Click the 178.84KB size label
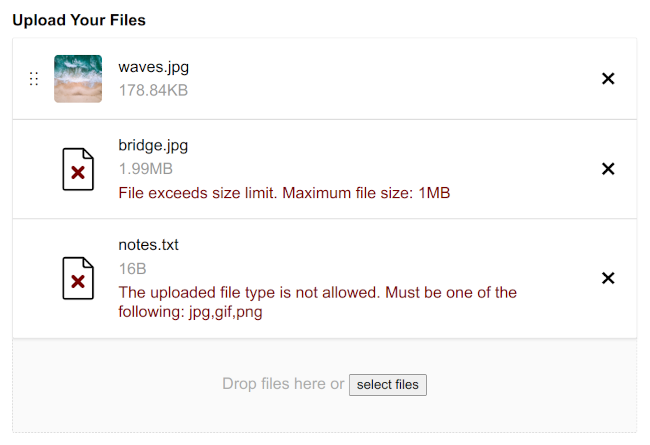Screen dimensions: 650x445 pyautogui.click(x=153, y=90)
